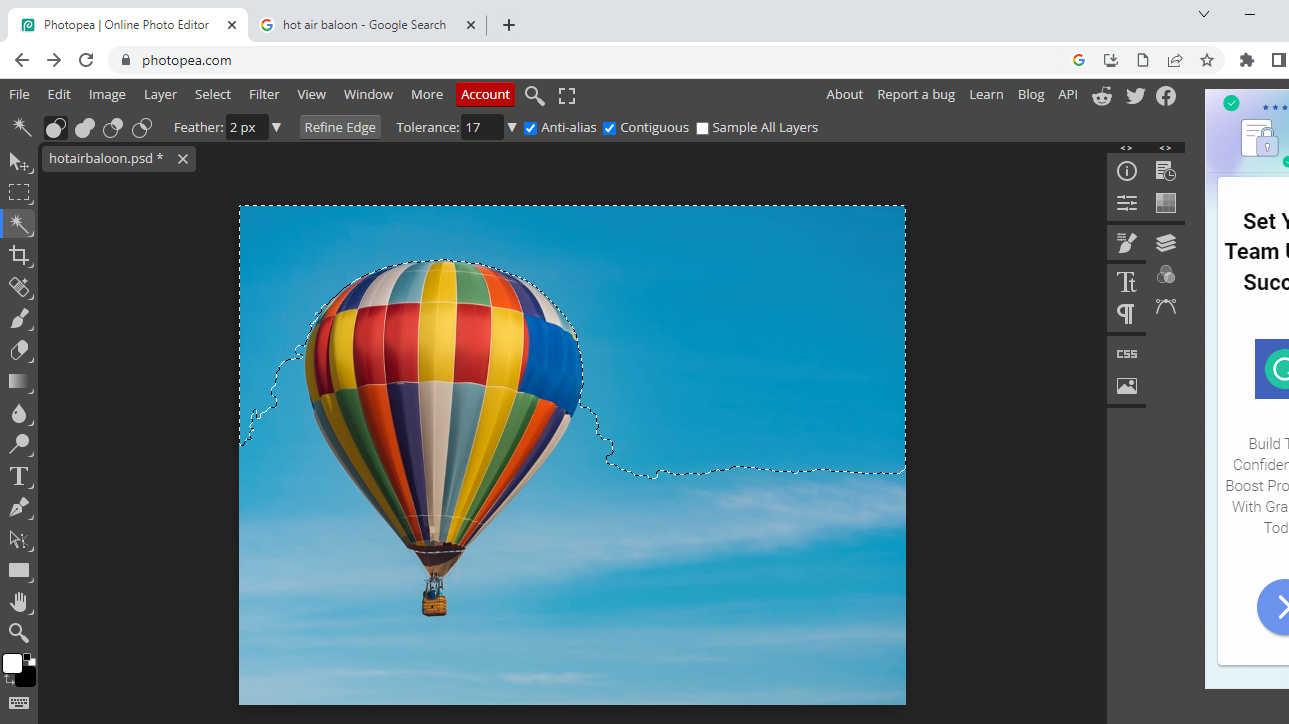This screenshot has height=724, width=1289.
Task: Open the image Navigator panel icon
Action: click(1127, 386)
